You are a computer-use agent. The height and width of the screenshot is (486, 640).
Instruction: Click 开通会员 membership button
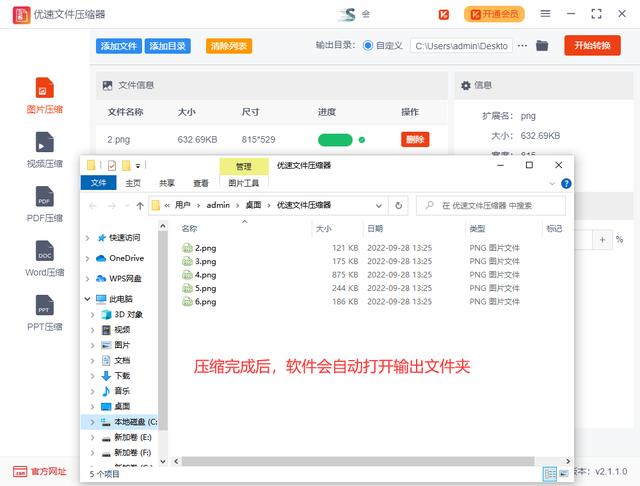(494, 14)
